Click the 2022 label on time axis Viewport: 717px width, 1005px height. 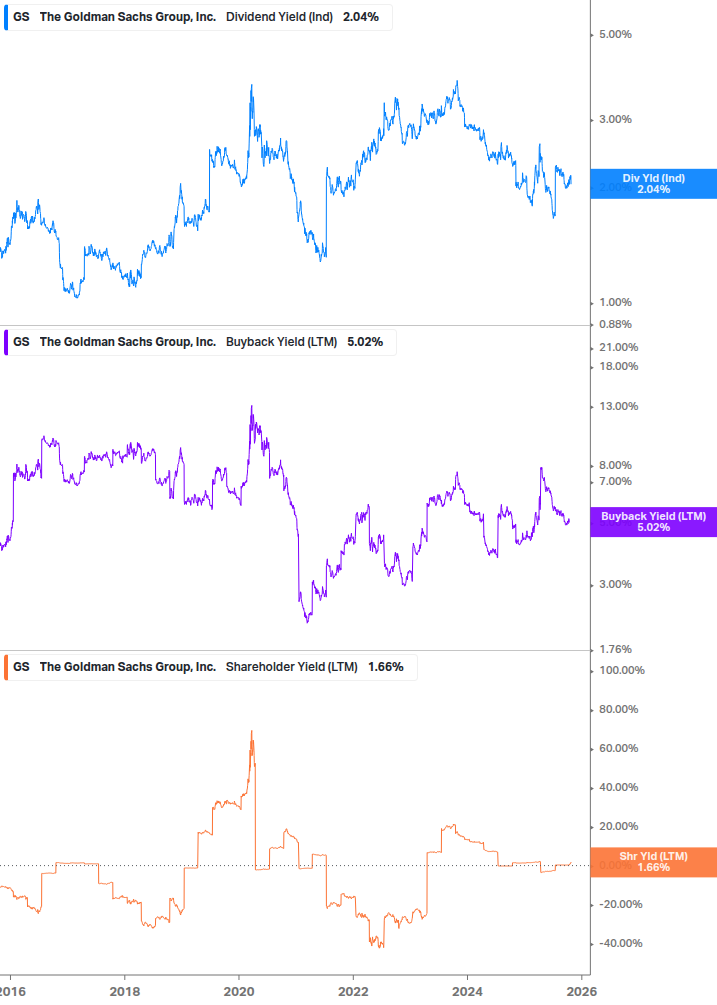coord(353,990)
